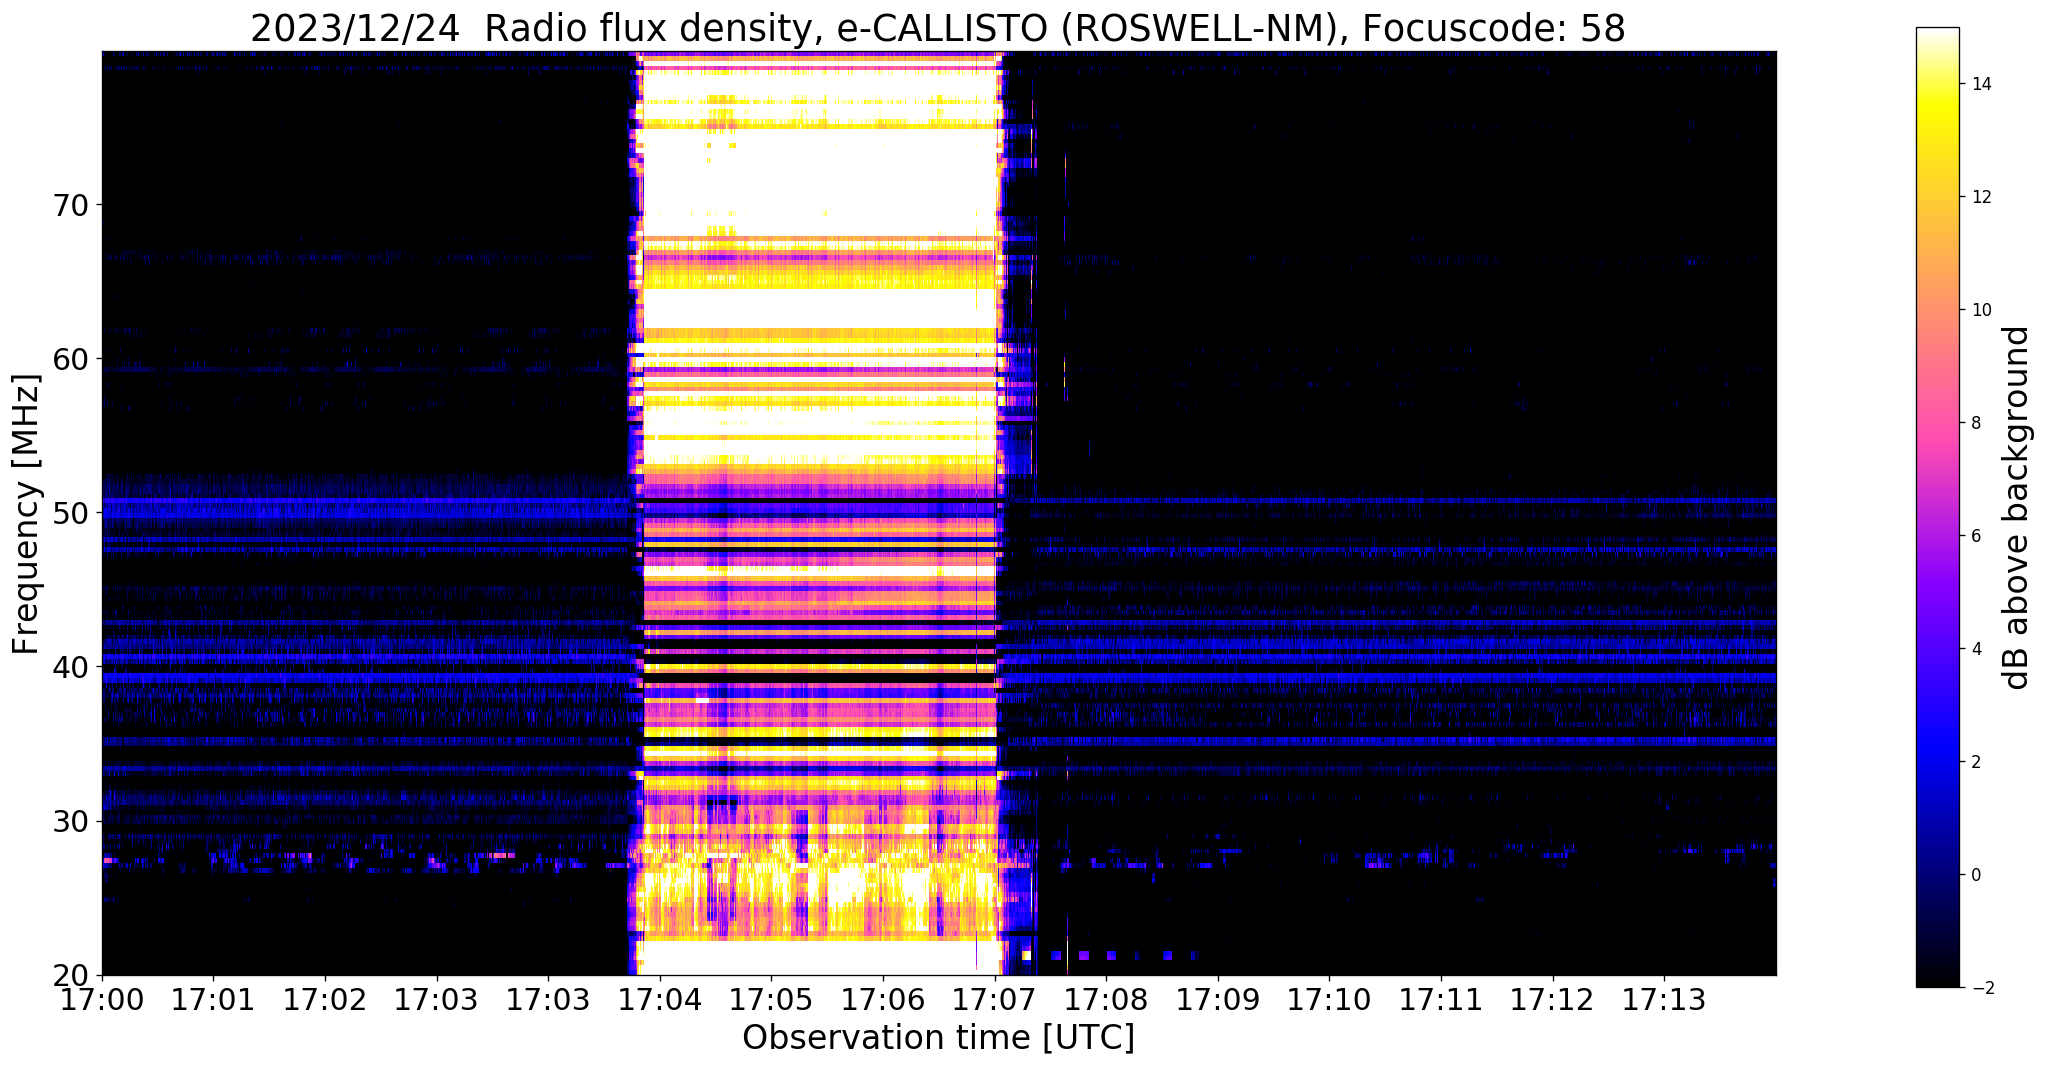The height and width of the screenshot is (1067, 2047).
Task: Click the 'dB above background' colorbar label
Action: pos(2016,508)
